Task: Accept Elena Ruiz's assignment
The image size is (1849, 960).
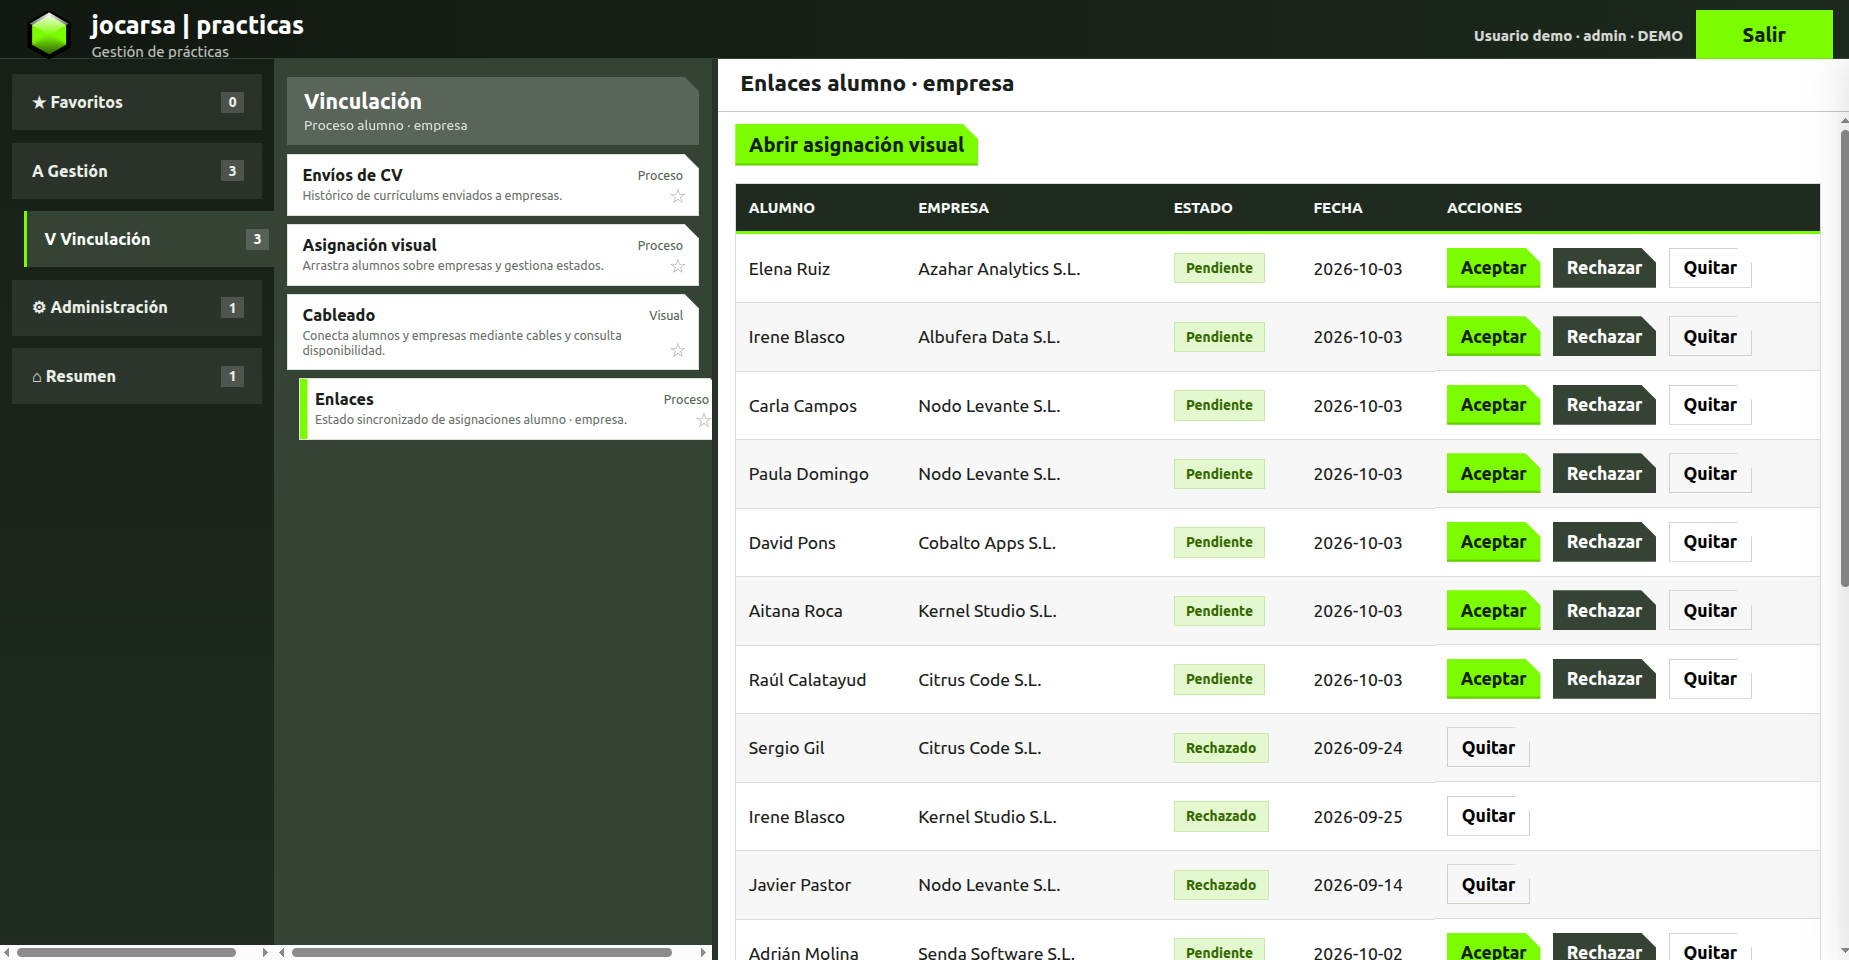Action: [x=1494, y=268]
